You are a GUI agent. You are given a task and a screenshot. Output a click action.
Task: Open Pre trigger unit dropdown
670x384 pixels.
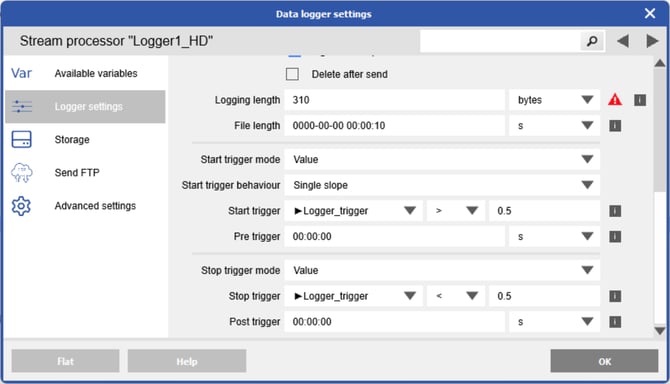[554, 236]
